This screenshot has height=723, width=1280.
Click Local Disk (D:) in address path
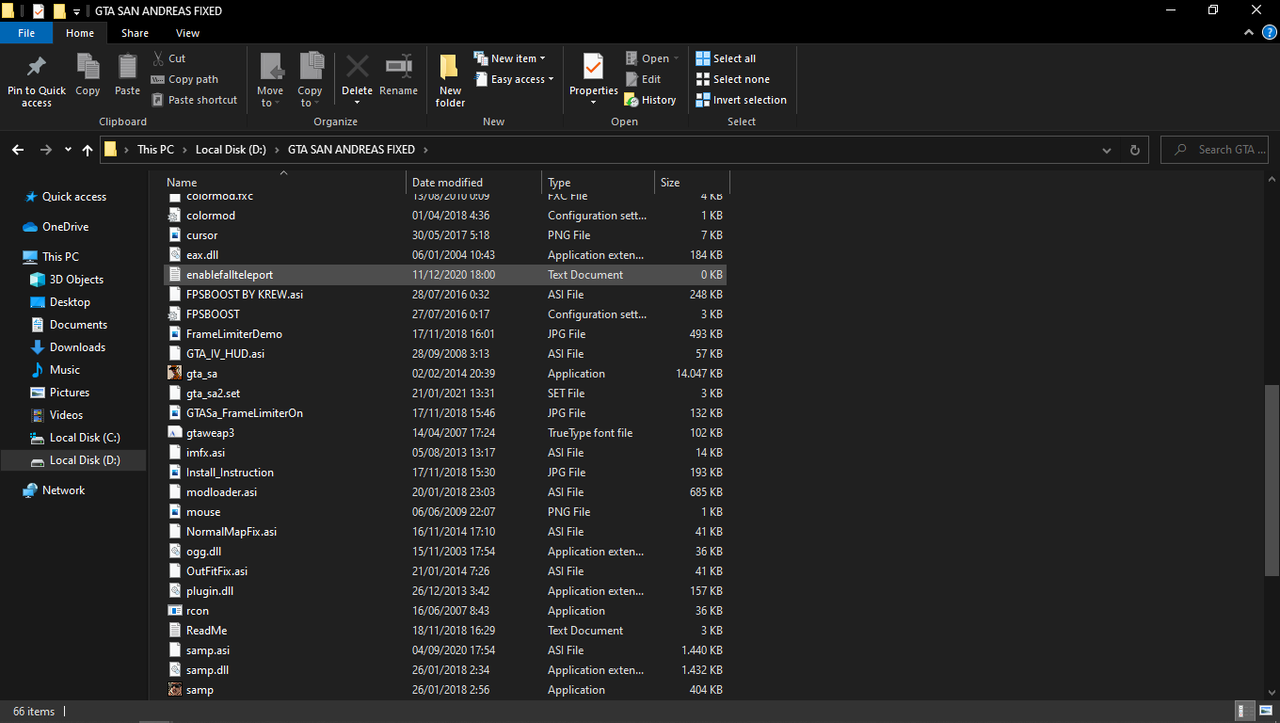pos(231,150)
